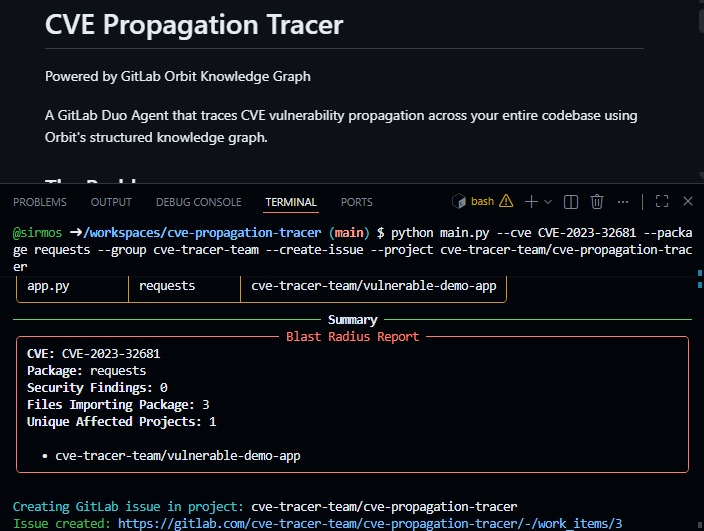Image resolution: width=704 pixels, height=531 pixels.
Task: Open the OUTPUT panel tab
Action: 111,202
